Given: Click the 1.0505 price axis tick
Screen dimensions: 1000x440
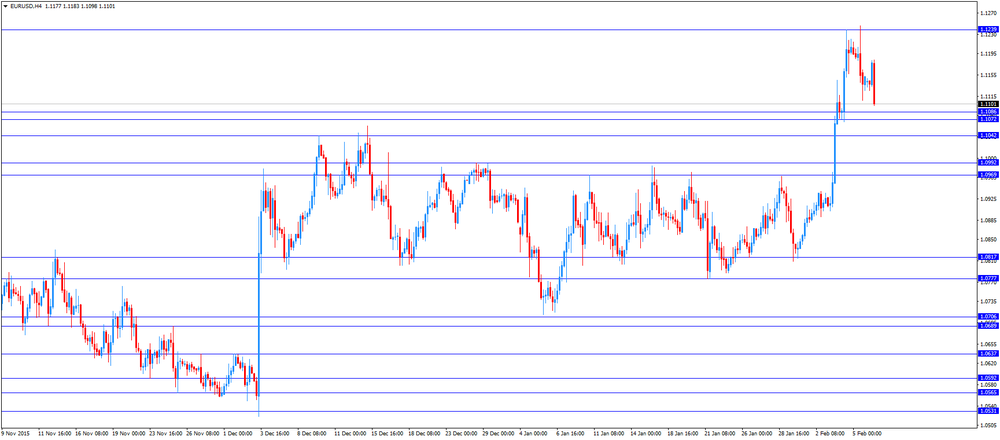Looking at the screenshot, I should pyautogui.click(x=989, y=426).
